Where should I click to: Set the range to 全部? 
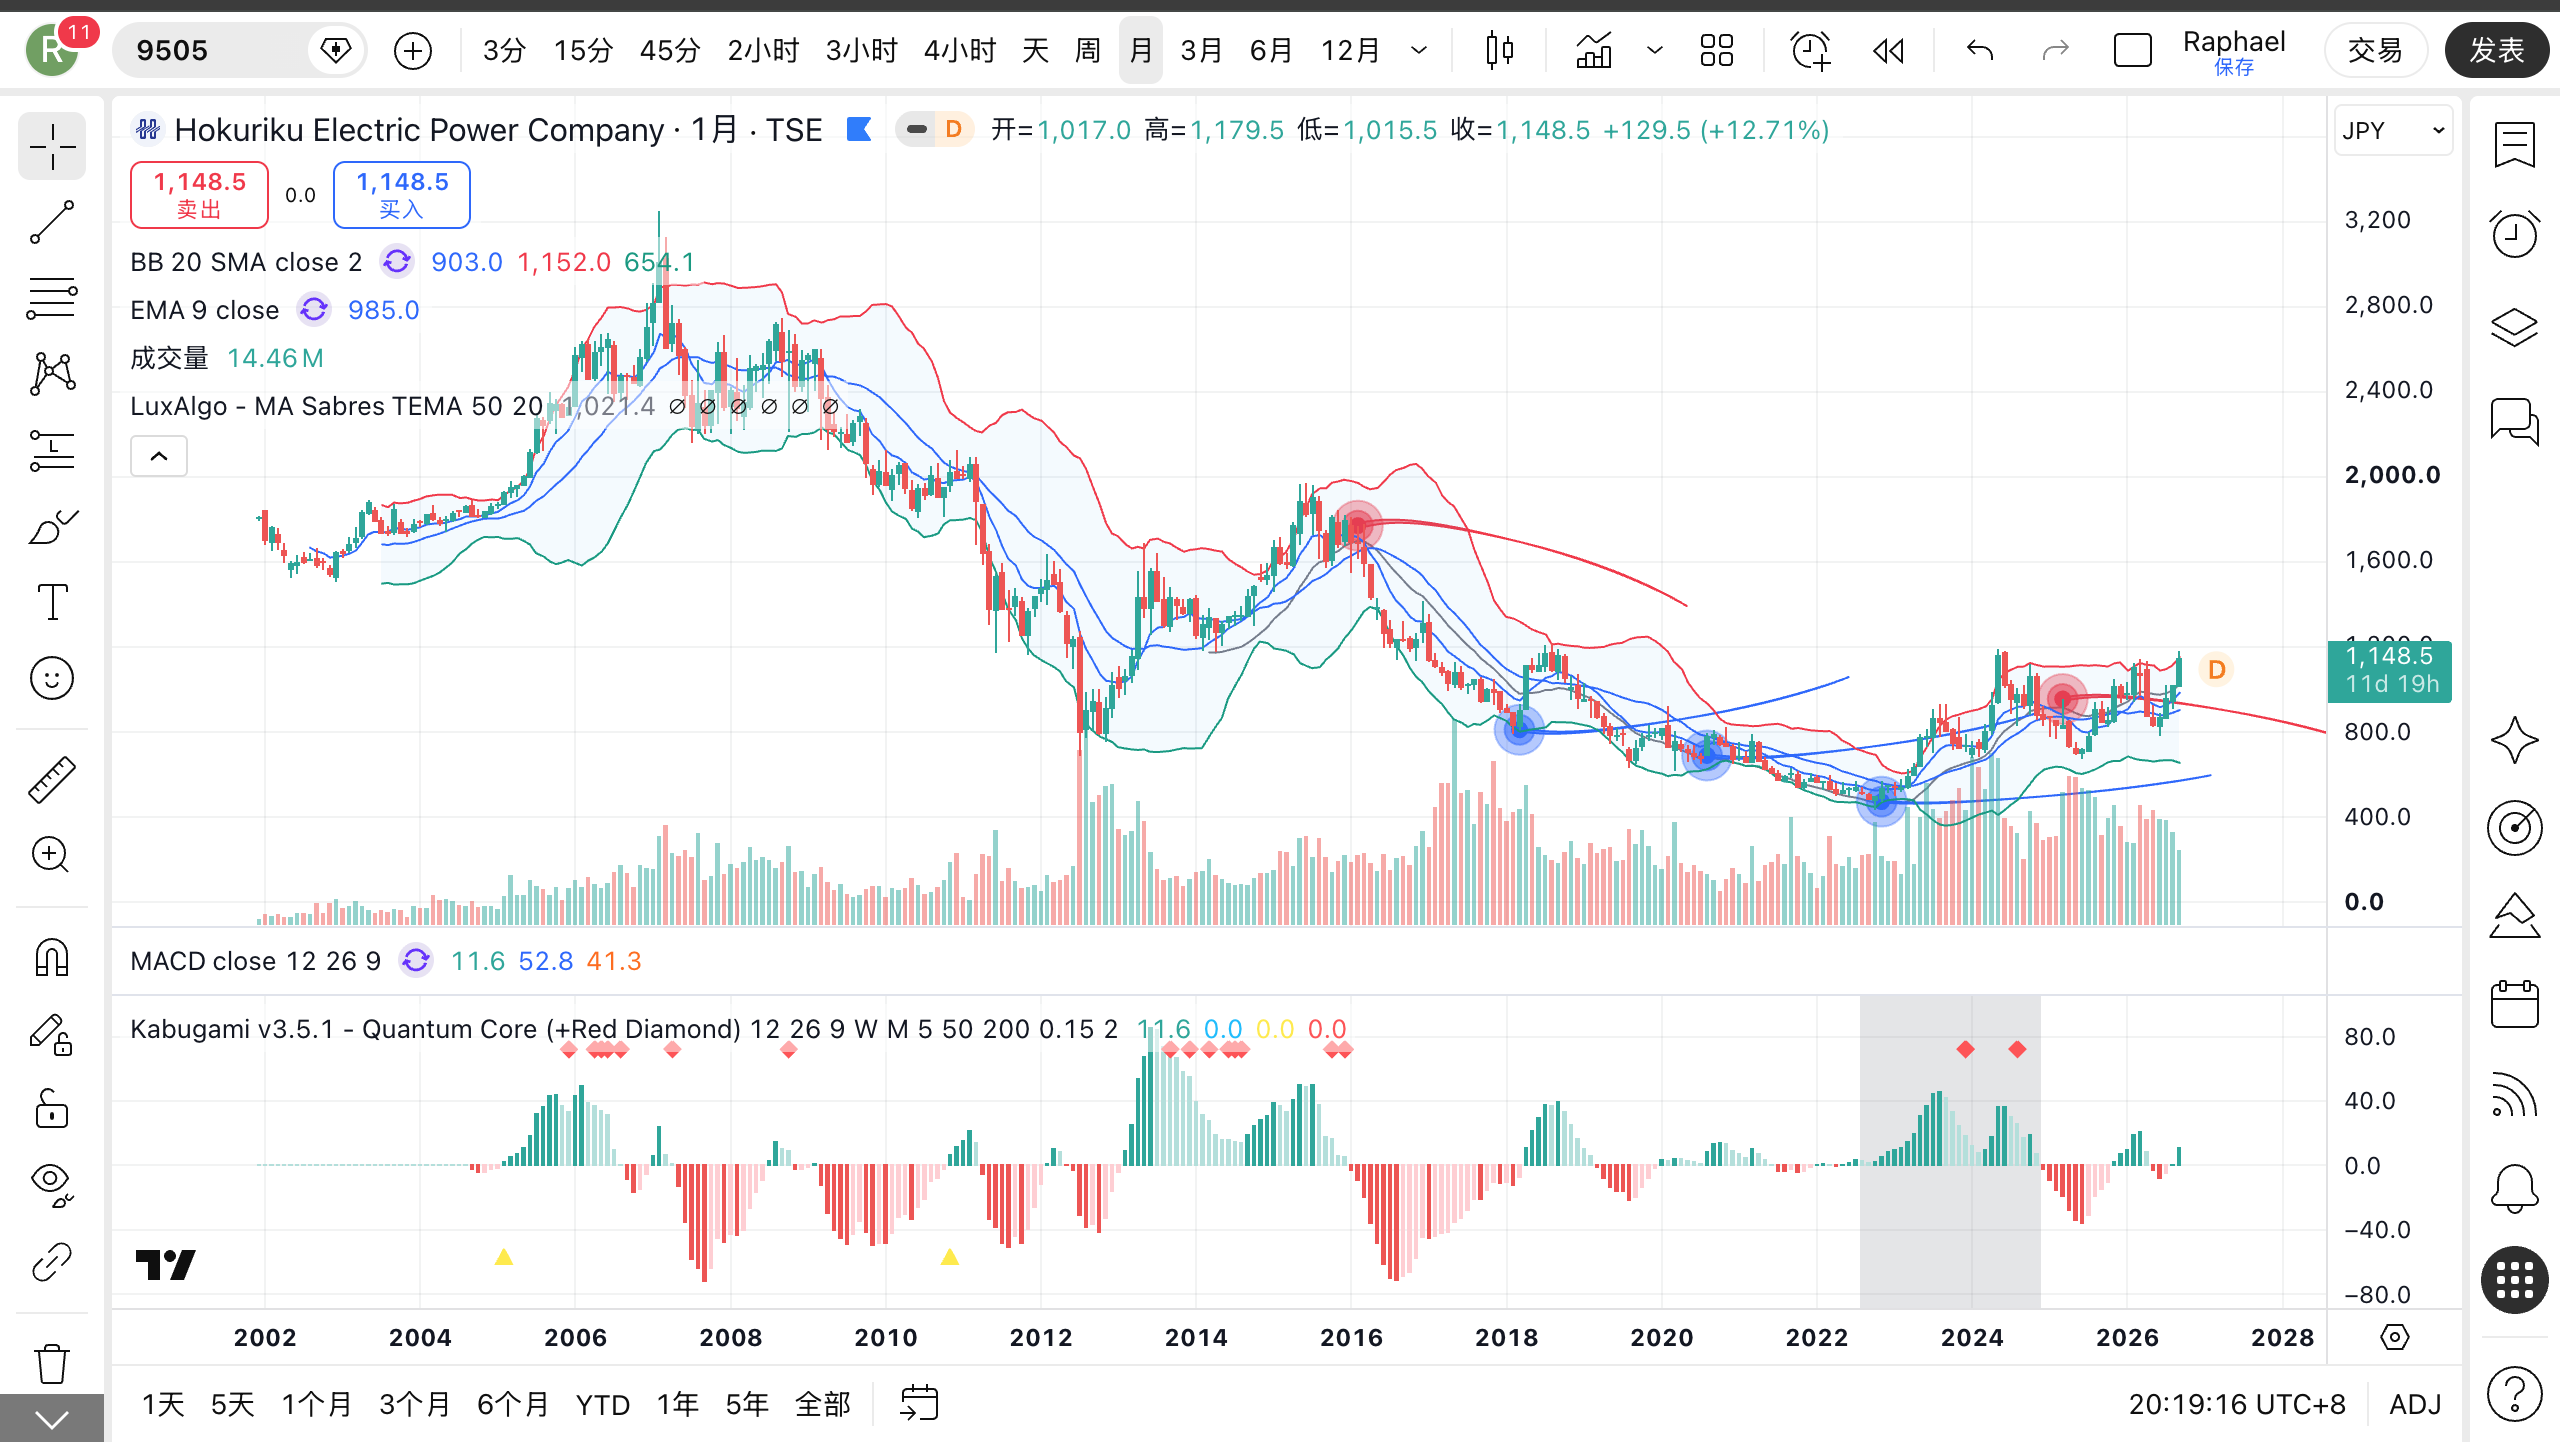click(823, 1405)
